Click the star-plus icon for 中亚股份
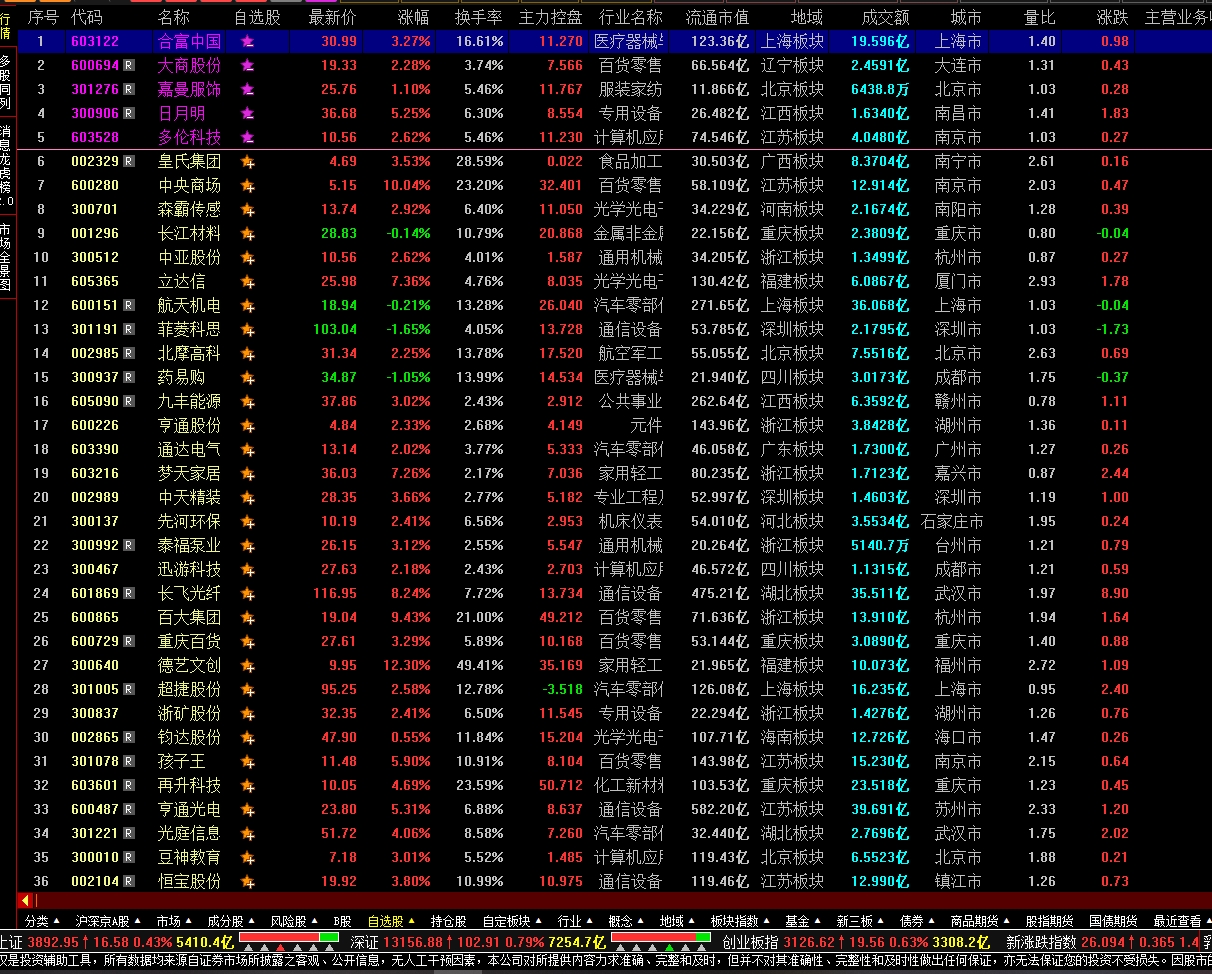This screenshot has width=1212, height=974. (x=248, y=257)
